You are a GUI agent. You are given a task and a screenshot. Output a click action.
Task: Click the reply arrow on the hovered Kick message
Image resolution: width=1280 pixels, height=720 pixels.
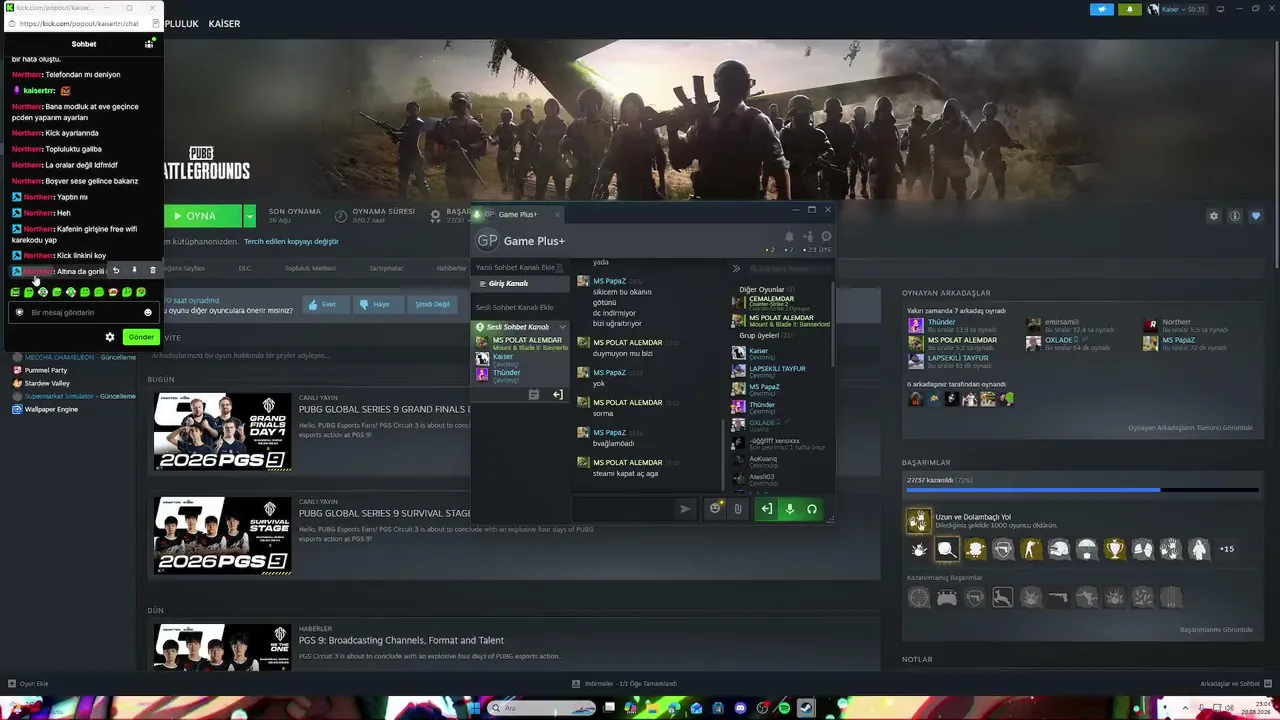116,270
